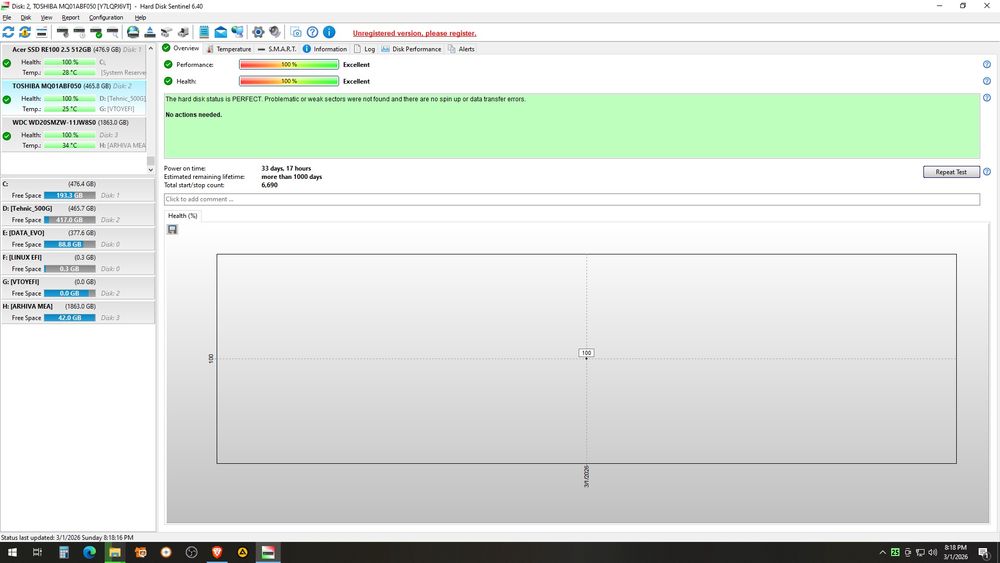Open the Windows notification center icon
The width and height of the screenshot is (1000, 563).
(x=985, y=552)
